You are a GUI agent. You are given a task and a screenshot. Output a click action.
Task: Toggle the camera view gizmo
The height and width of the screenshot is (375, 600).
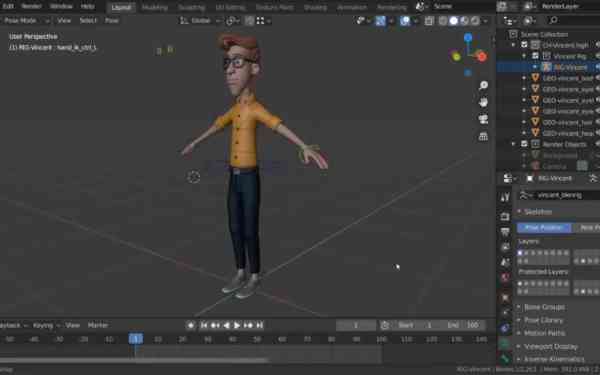pyautogui.click(x=483, y=119)
